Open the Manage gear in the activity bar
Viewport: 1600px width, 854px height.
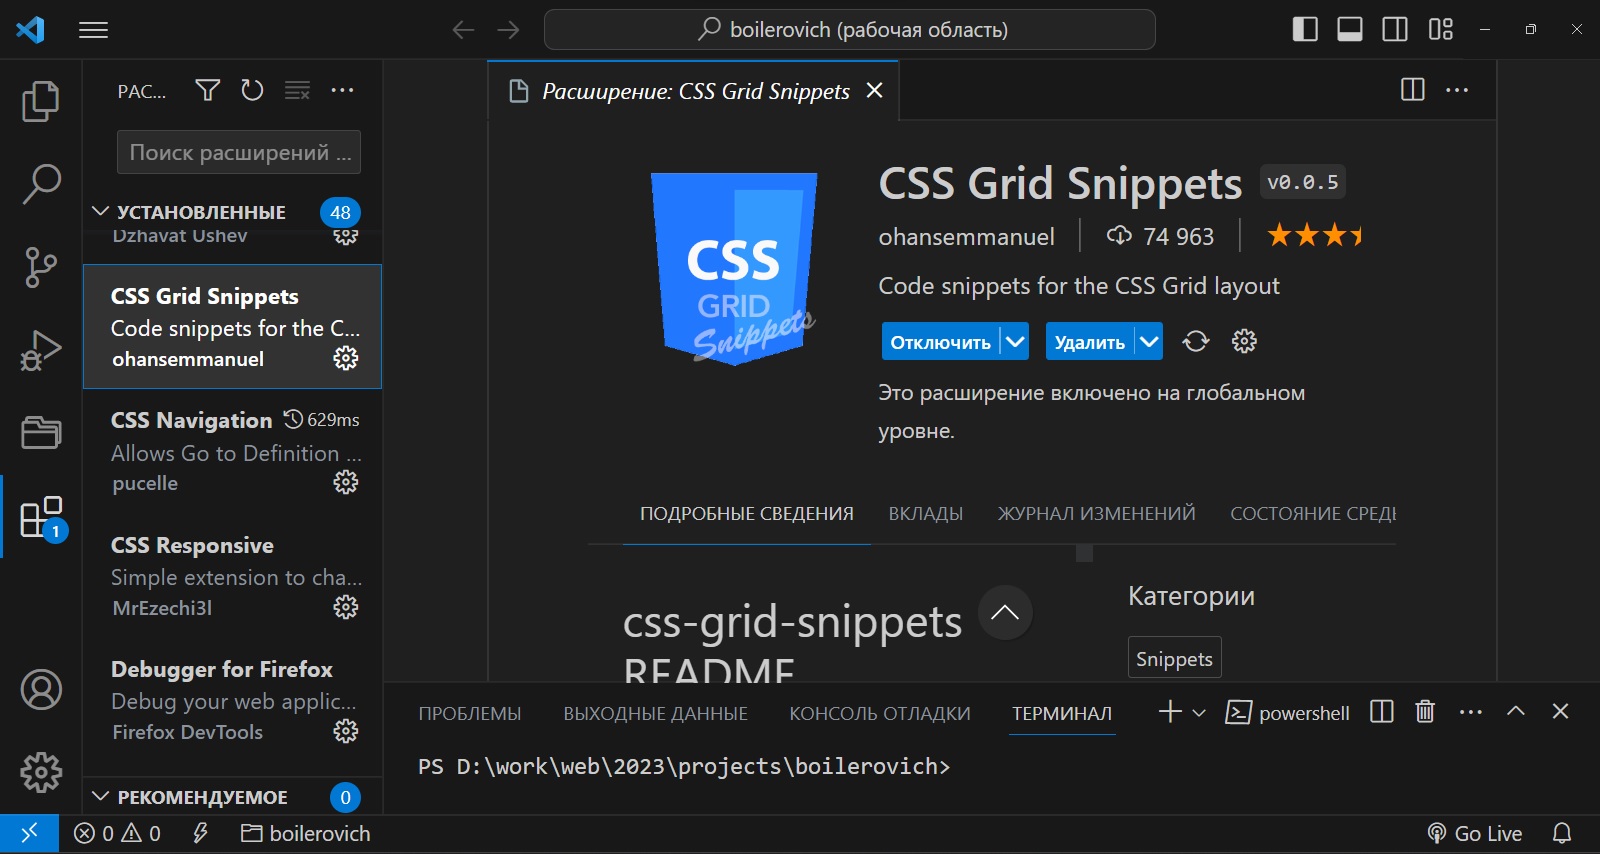(41, 772)
